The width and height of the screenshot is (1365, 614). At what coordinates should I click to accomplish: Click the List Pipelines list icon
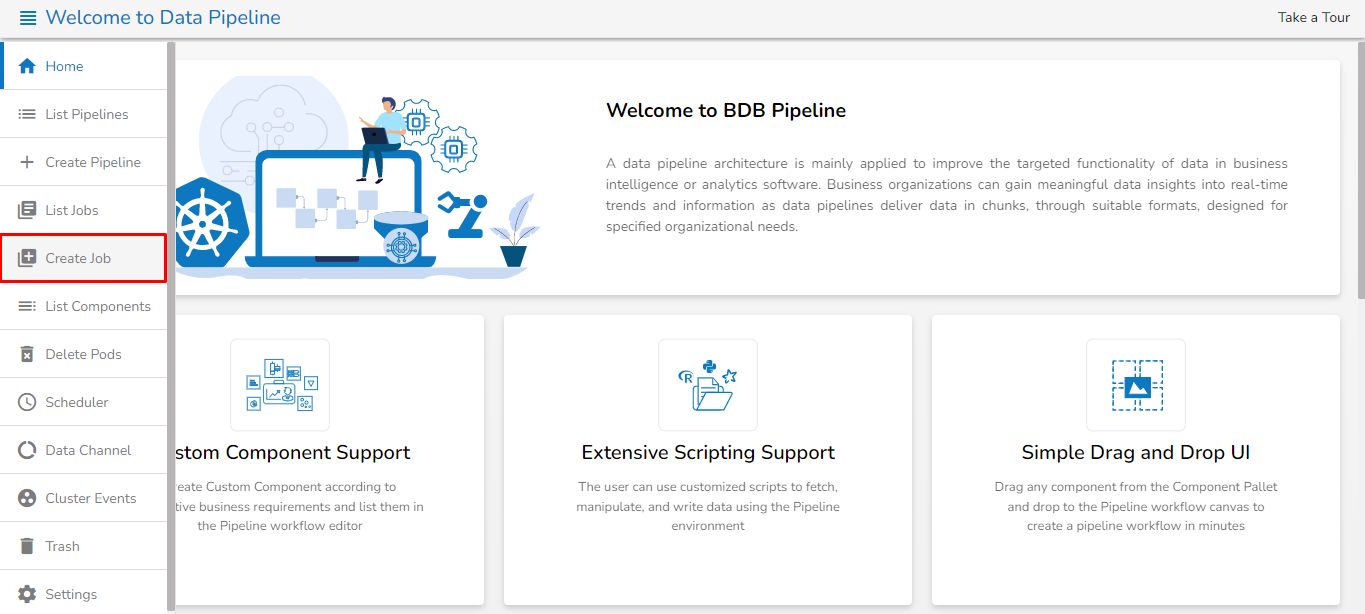[27, 114]
